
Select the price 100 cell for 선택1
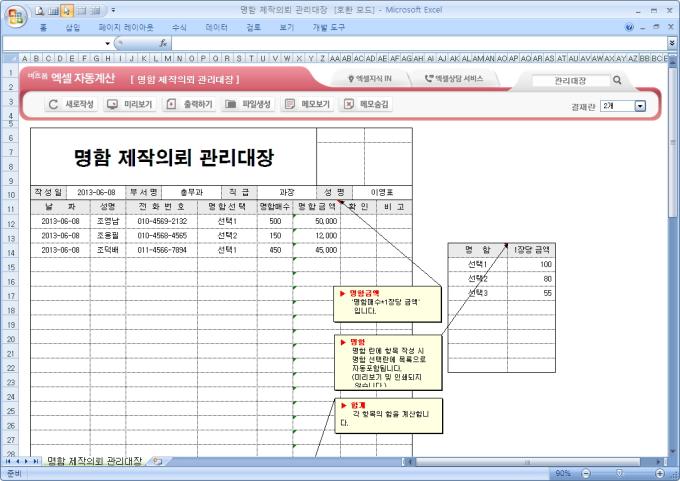click(x=531, y=264)
